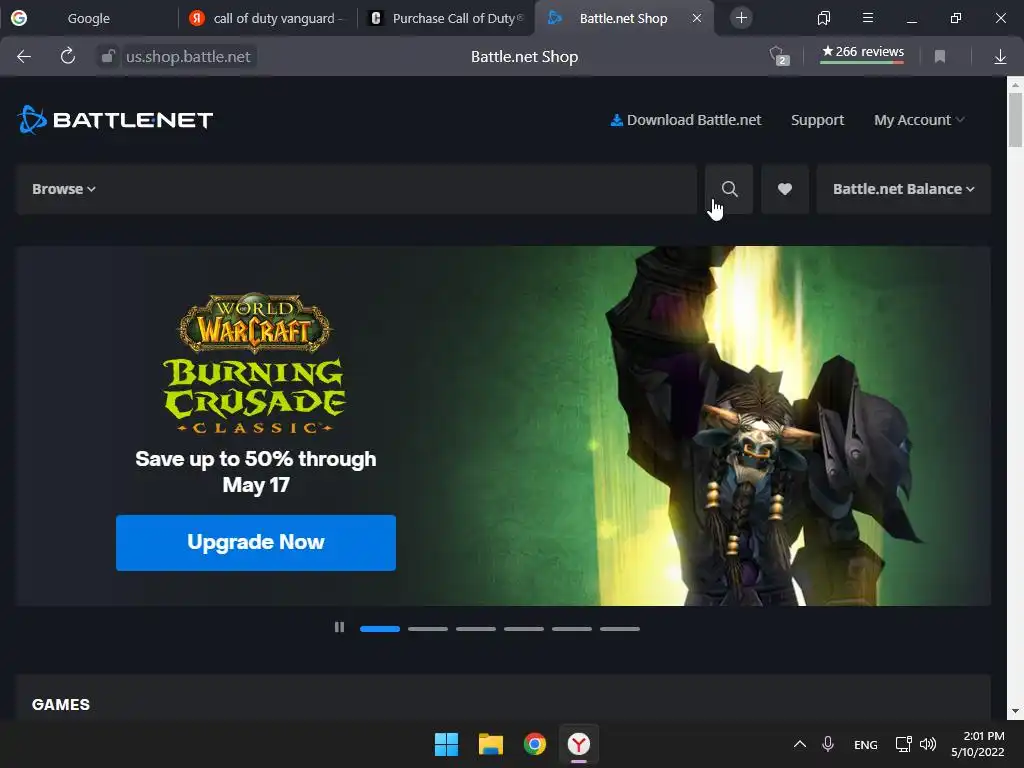Jump to fifth carousel slide indicator
This screenshot has height=768, width=1024.
pos(572,629)
